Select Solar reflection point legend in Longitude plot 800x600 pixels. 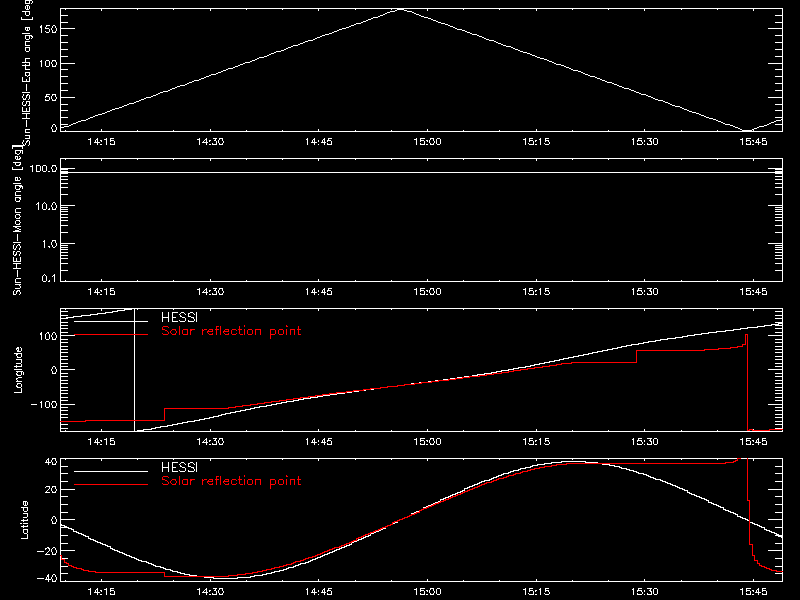(x=231, y=331)
